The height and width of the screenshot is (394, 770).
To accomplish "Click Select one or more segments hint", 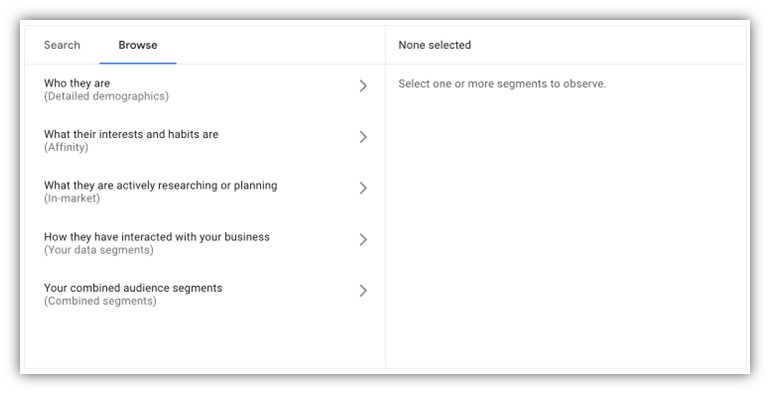I will 502,84.
